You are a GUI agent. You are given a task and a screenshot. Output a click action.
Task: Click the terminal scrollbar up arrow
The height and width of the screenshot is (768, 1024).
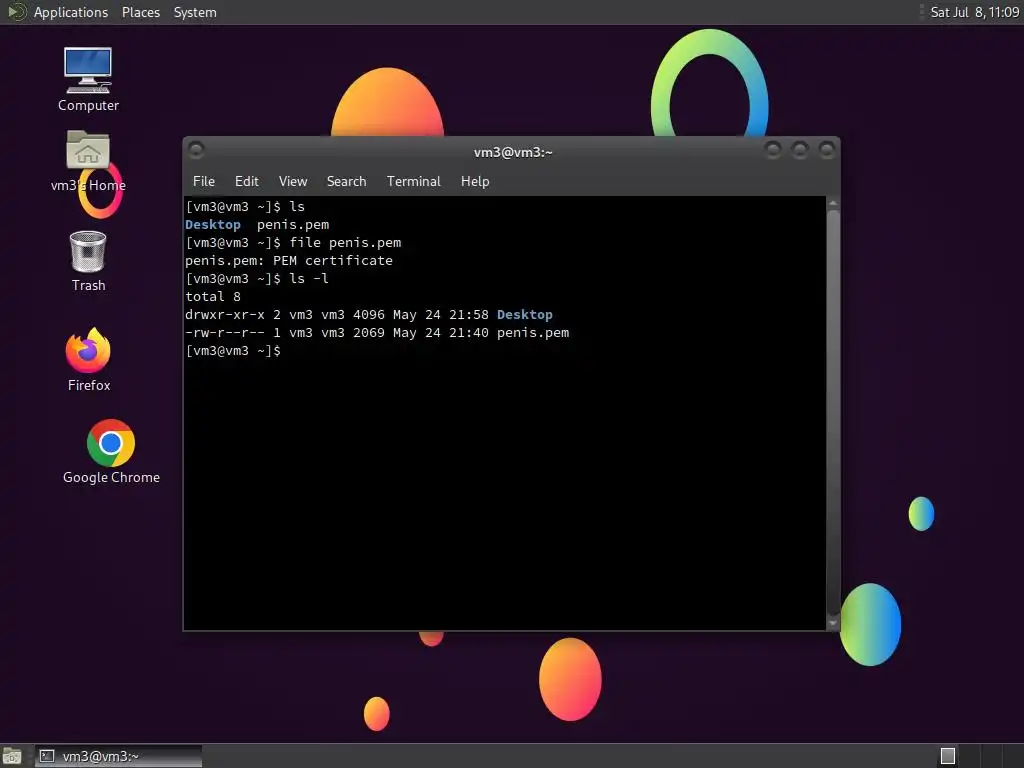pyautogui.click(x=833, y=204)
